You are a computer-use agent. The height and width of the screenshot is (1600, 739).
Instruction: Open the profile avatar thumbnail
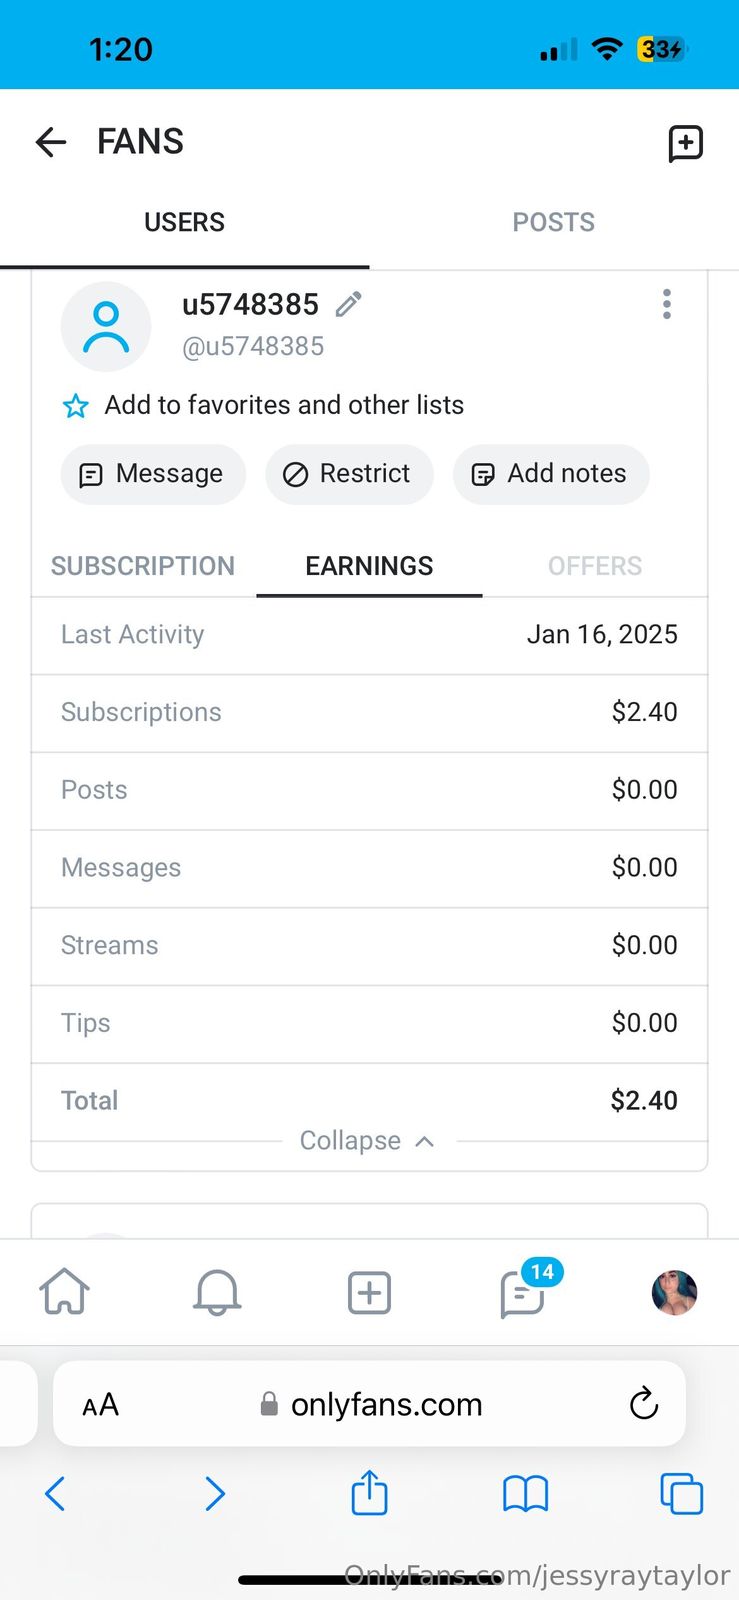(x=674, y=1292)
